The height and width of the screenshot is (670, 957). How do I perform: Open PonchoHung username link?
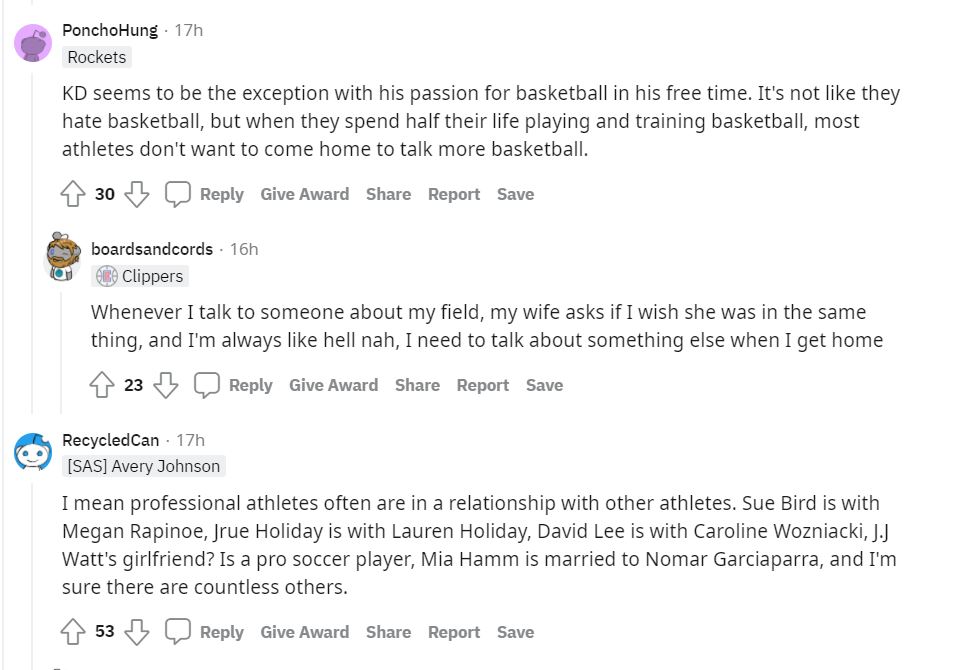tap(110, 30)
